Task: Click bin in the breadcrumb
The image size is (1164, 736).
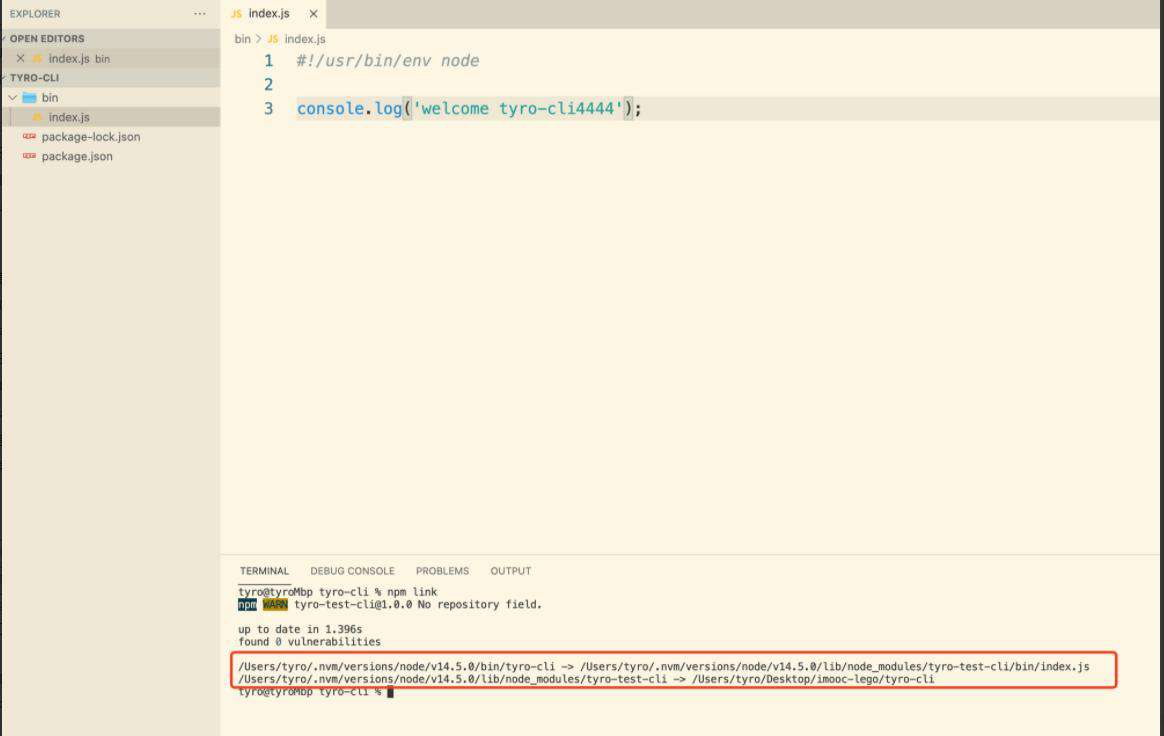Action: (x=243, y=39)
